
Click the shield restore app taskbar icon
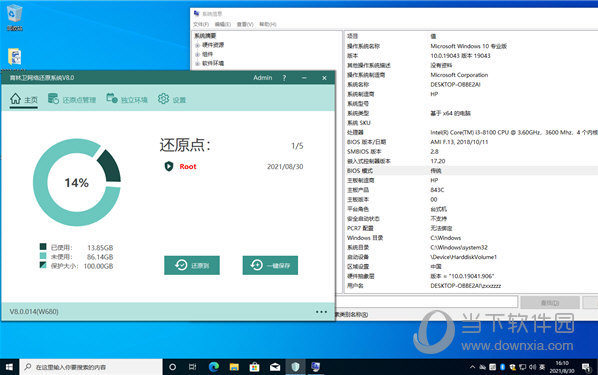pos(295,367)
